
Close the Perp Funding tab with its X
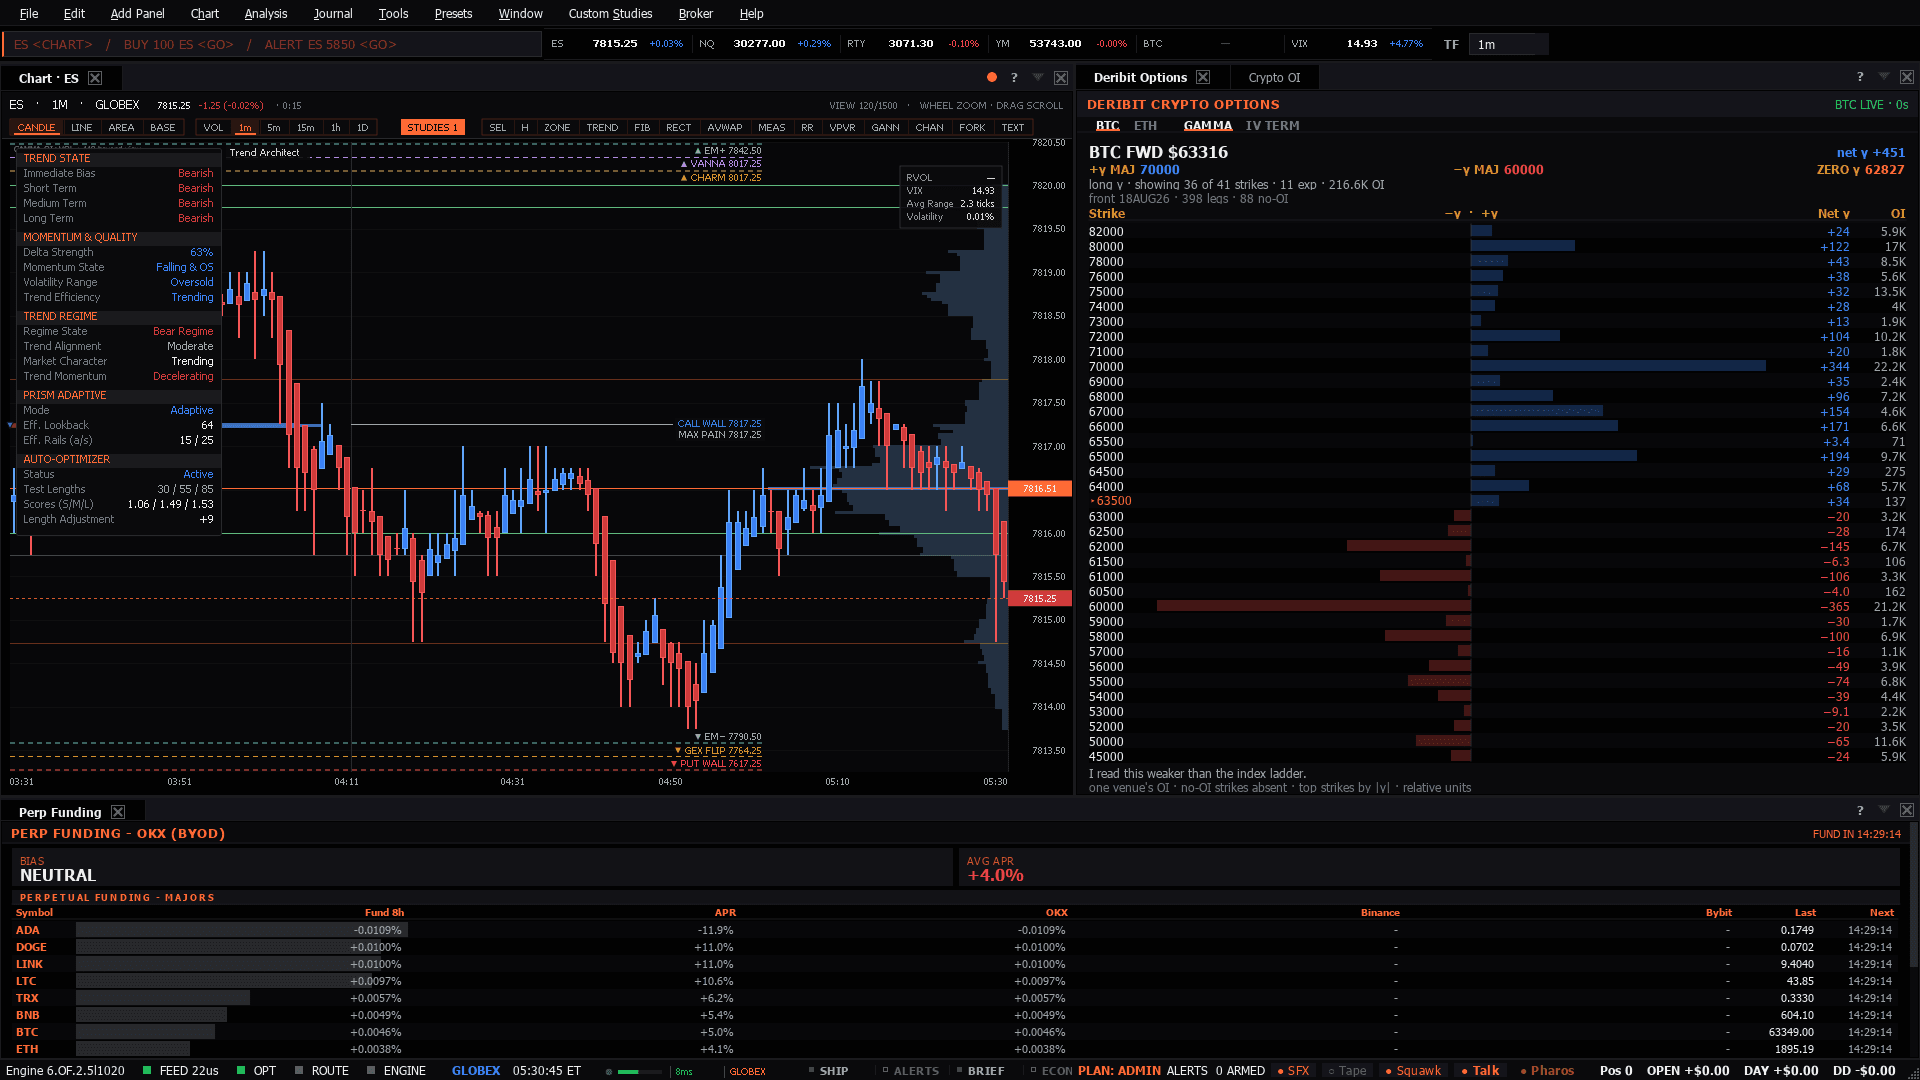pyautogui.click(x=118, y=812)
